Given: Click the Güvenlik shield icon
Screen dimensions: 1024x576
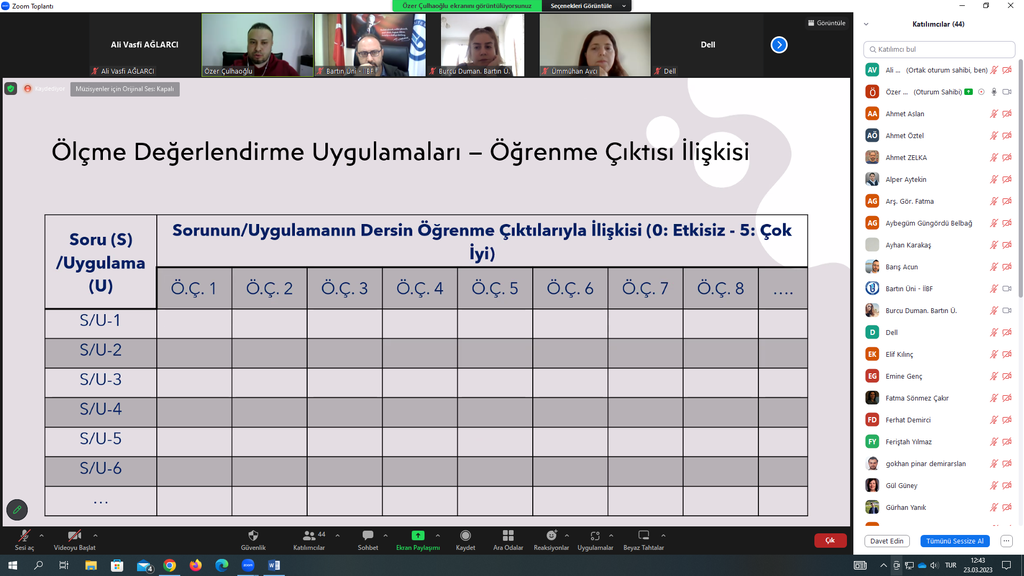Looking at the screenshot, I should click(253, 536).
